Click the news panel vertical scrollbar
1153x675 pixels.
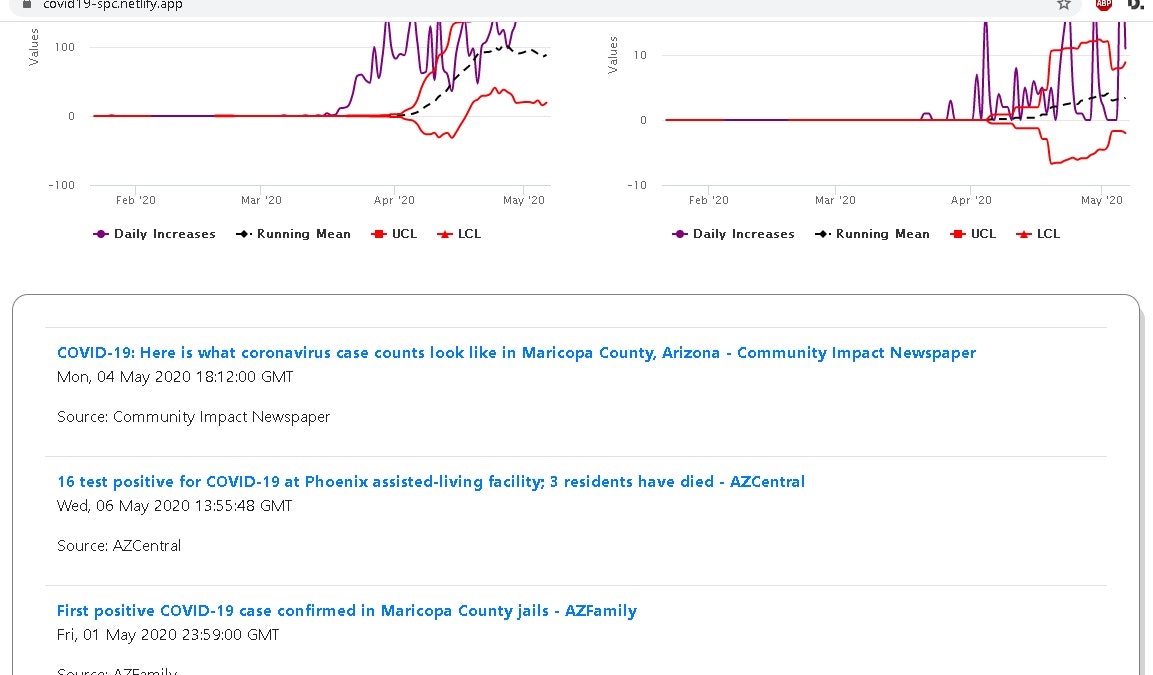click(1142, 485)
